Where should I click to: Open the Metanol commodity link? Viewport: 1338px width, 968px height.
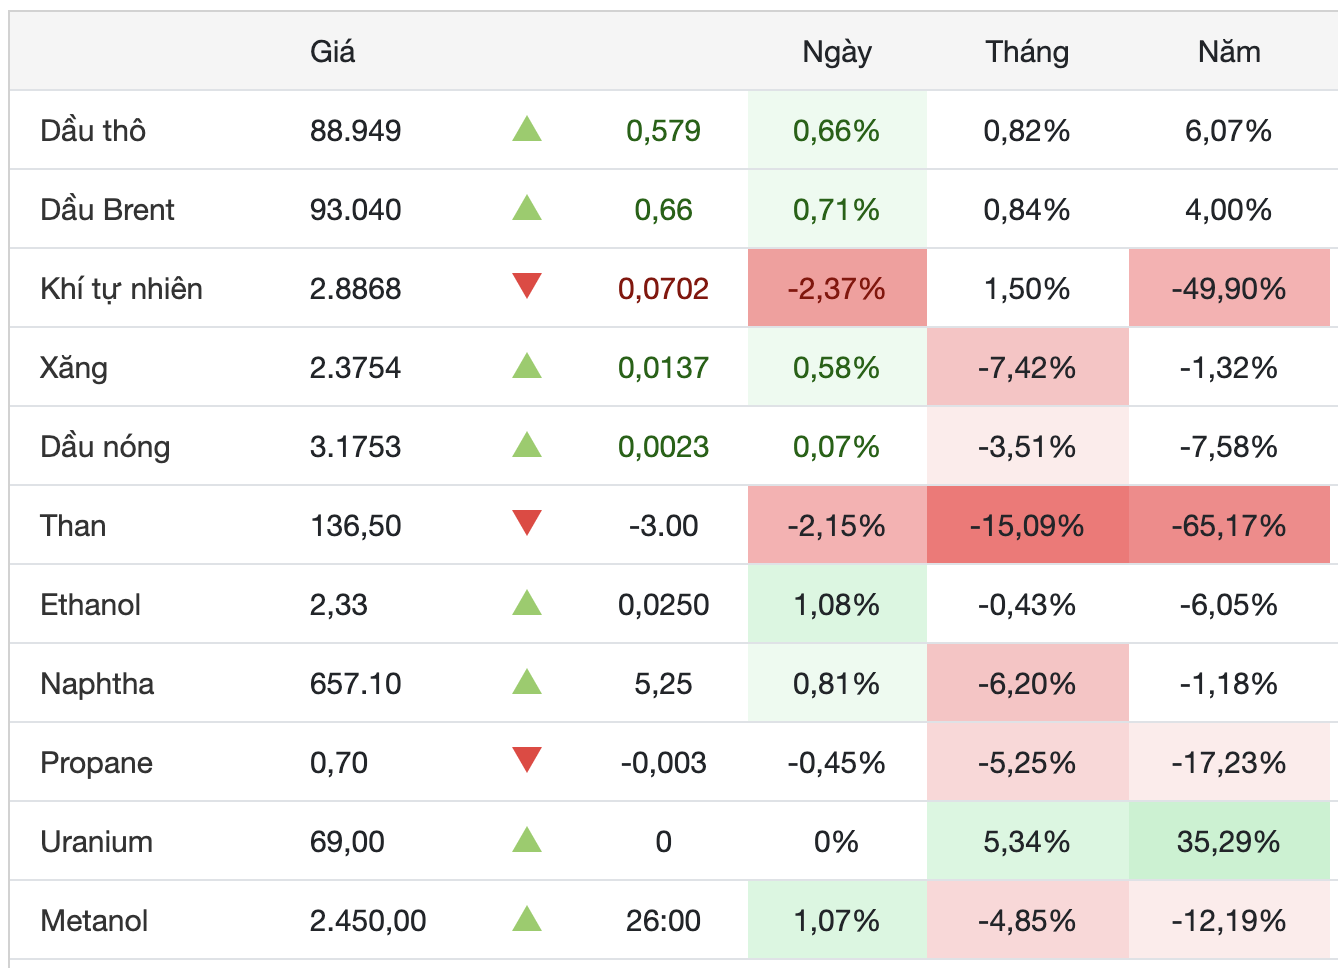point(94,921)
